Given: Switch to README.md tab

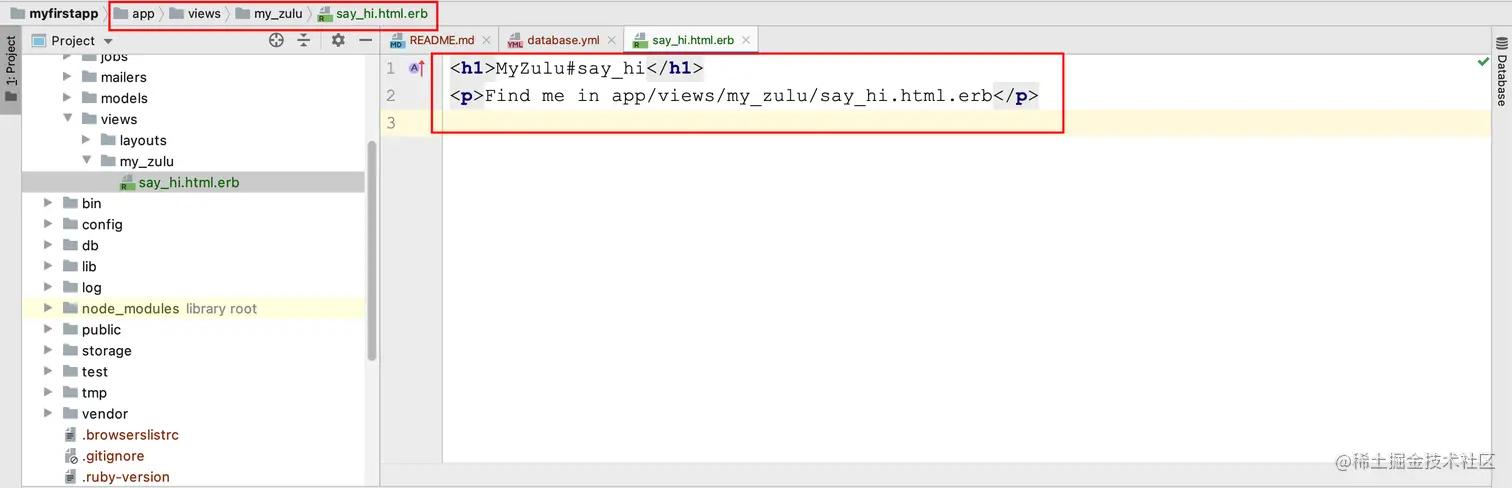Looking at the screenshot, I should coord(441,40).
